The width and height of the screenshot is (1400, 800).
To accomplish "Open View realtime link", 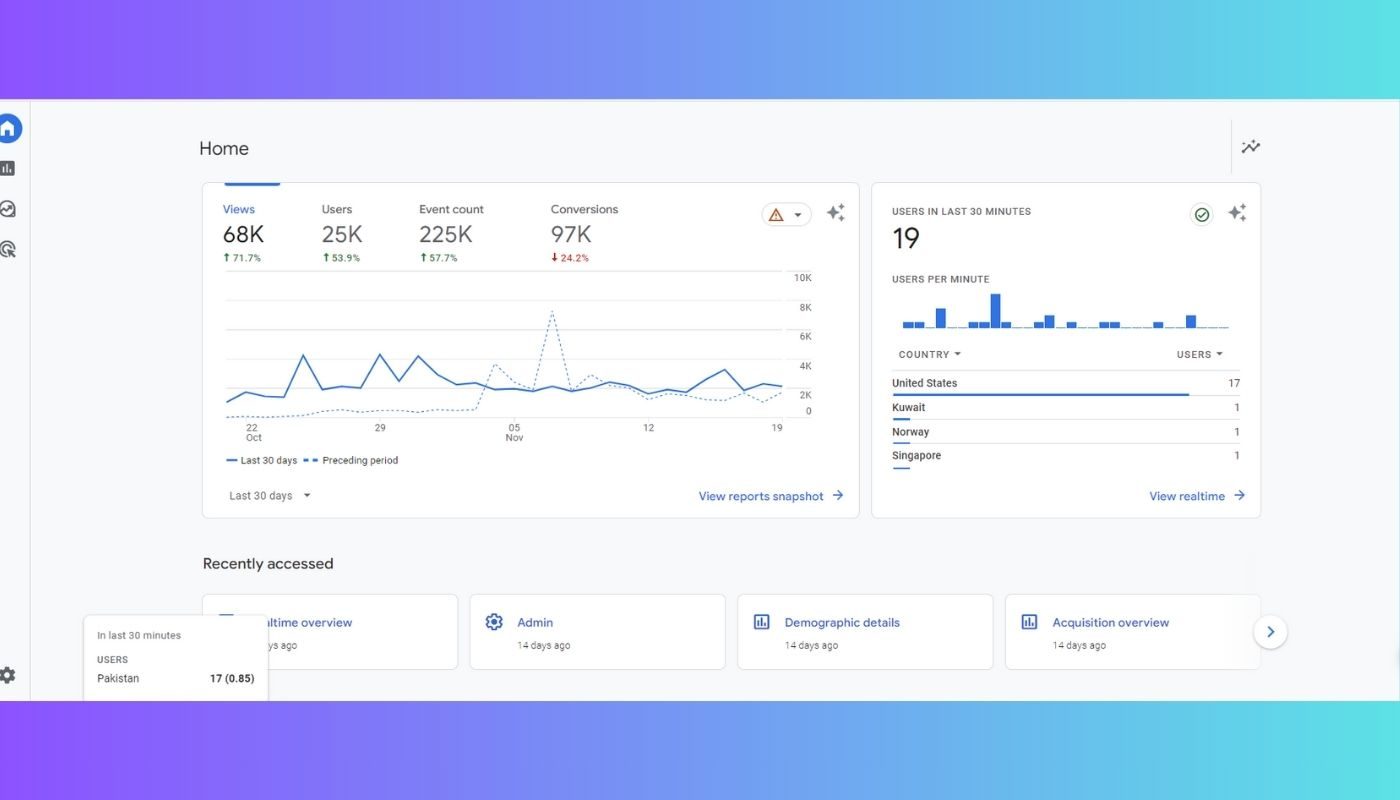I will tap(1197, 496).
